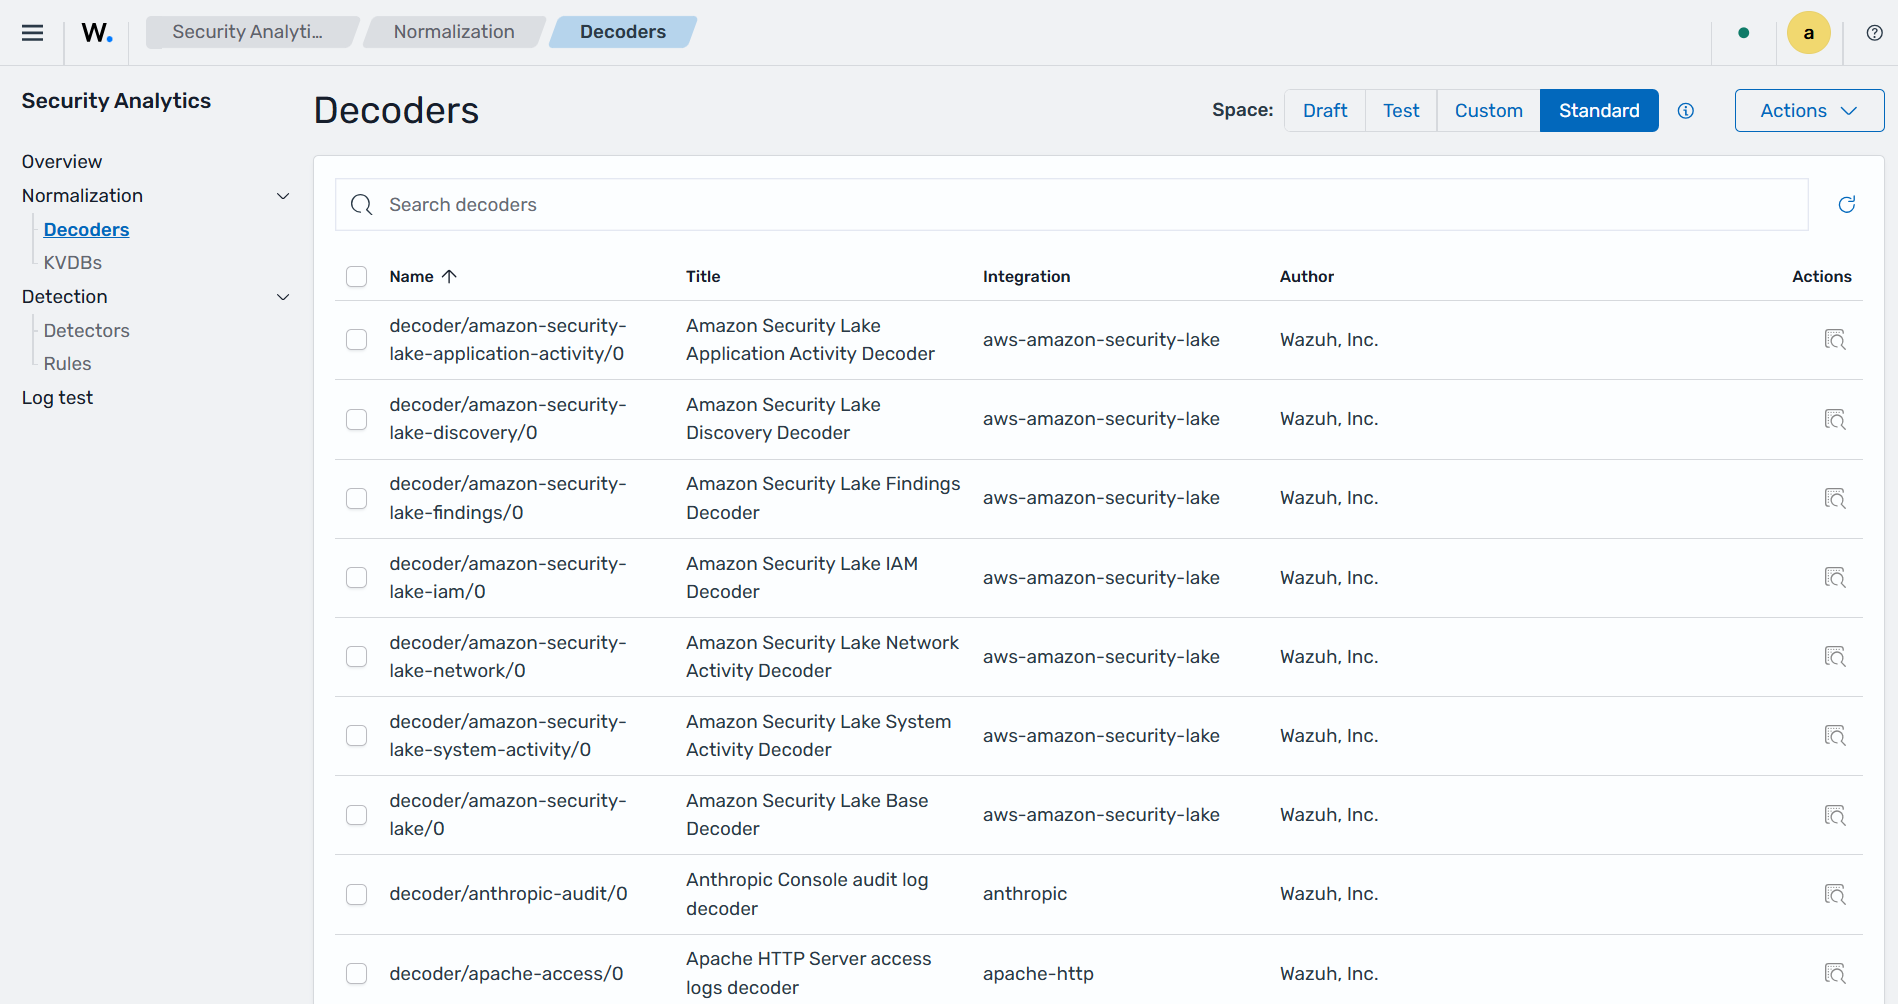Viewport: 1898px width, 1004px height.
Task: Click the Author column header
Action: [x=1307, y=277]
